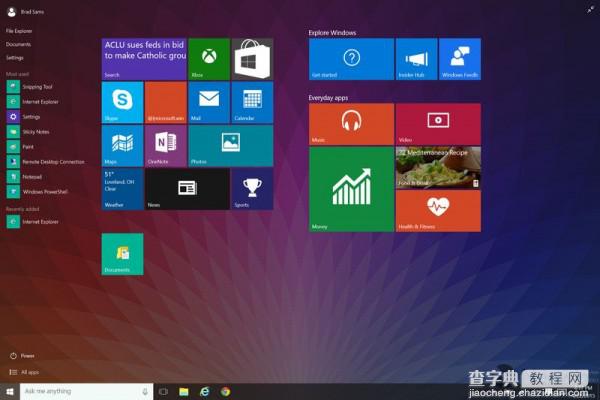Open Task View from the taskbar
Screen dimensions: 600x400
pos(163,392)
